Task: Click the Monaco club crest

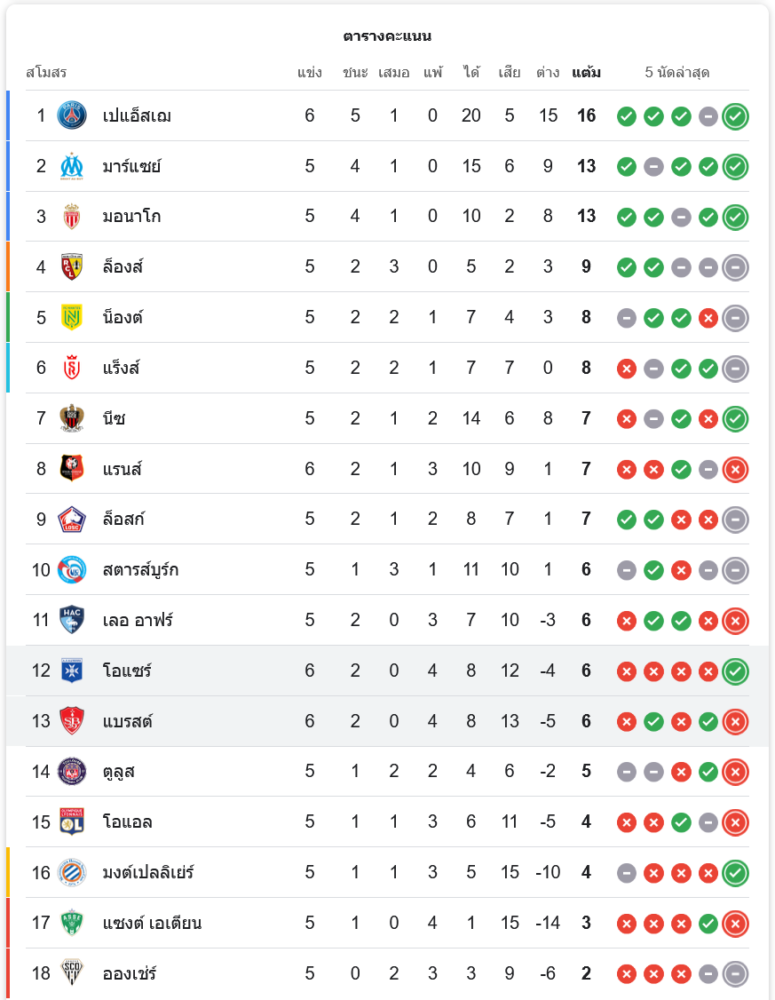Action: tap(72, 216)
